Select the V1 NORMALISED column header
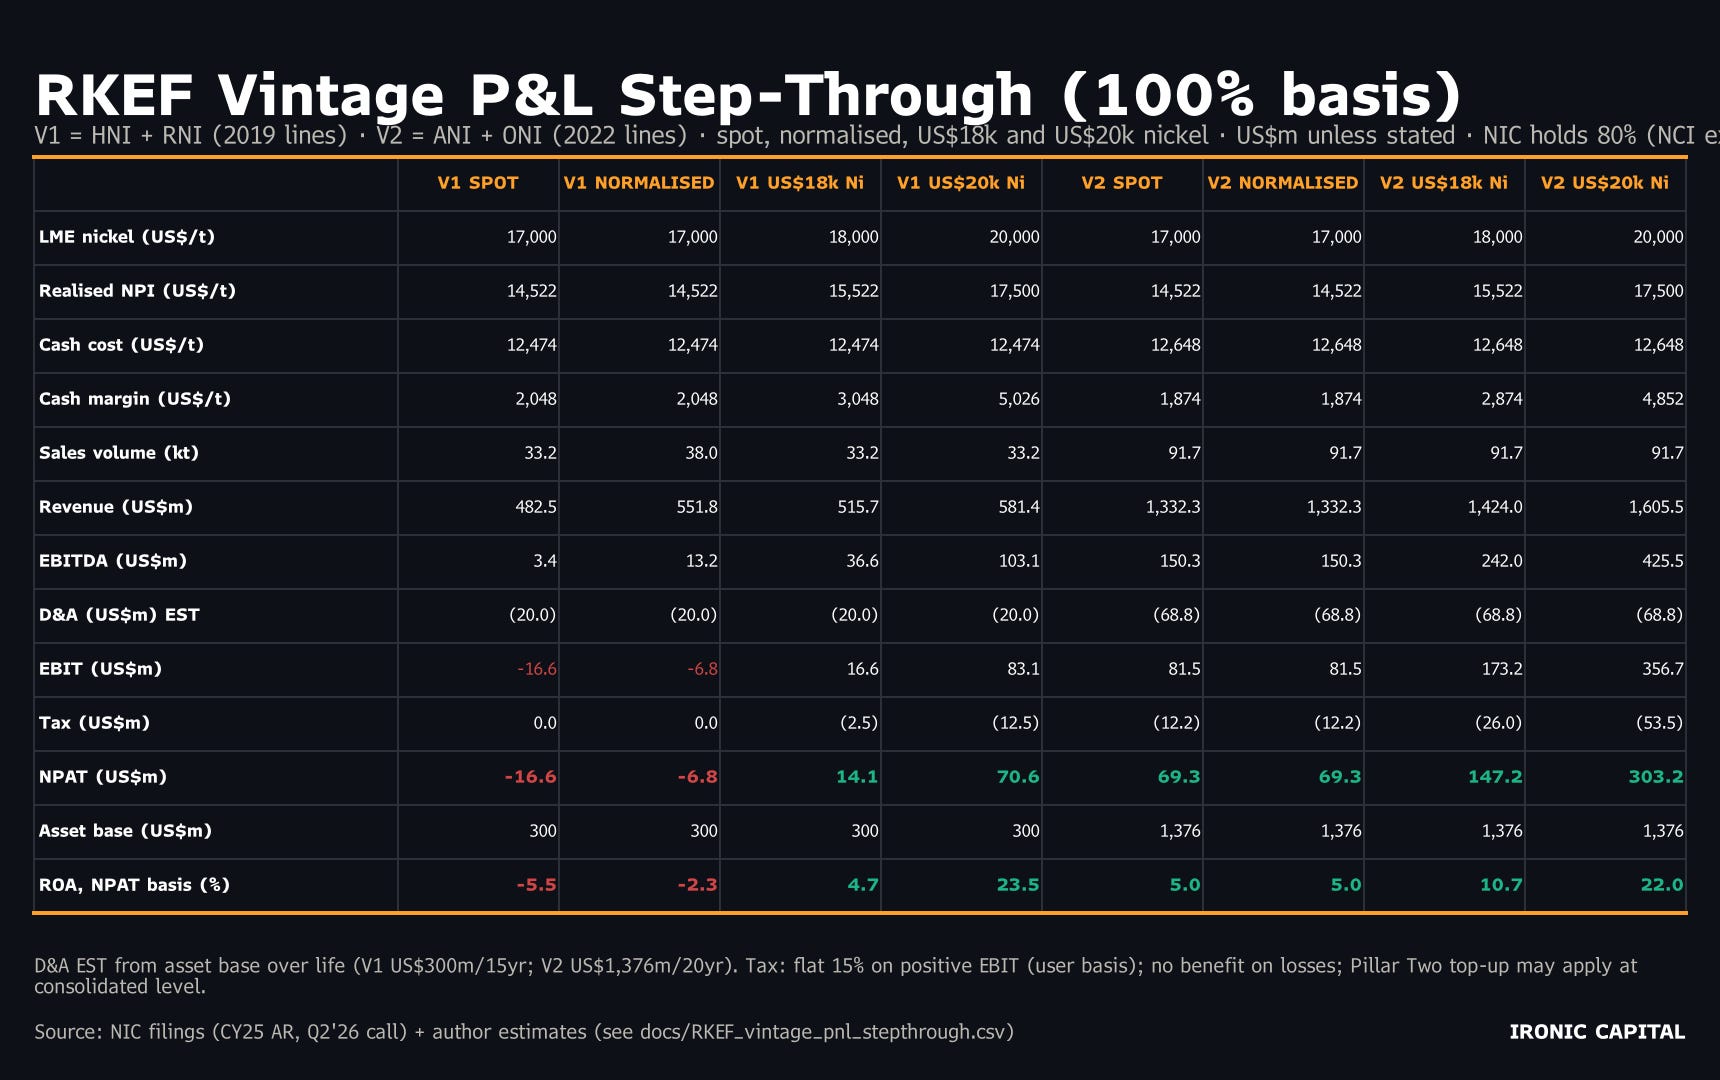Screen dimensions: 1720x1080 point(639,183)
